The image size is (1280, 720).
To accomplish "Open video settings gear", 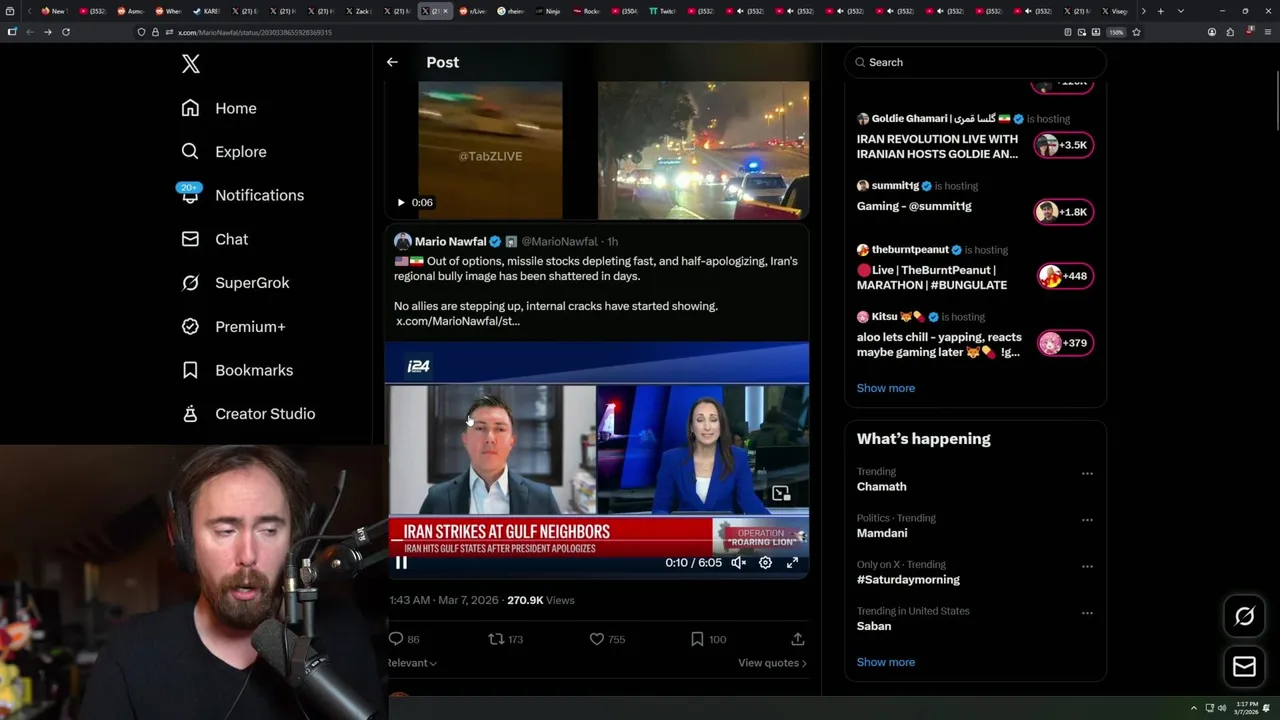I will [x=765, y=563].
